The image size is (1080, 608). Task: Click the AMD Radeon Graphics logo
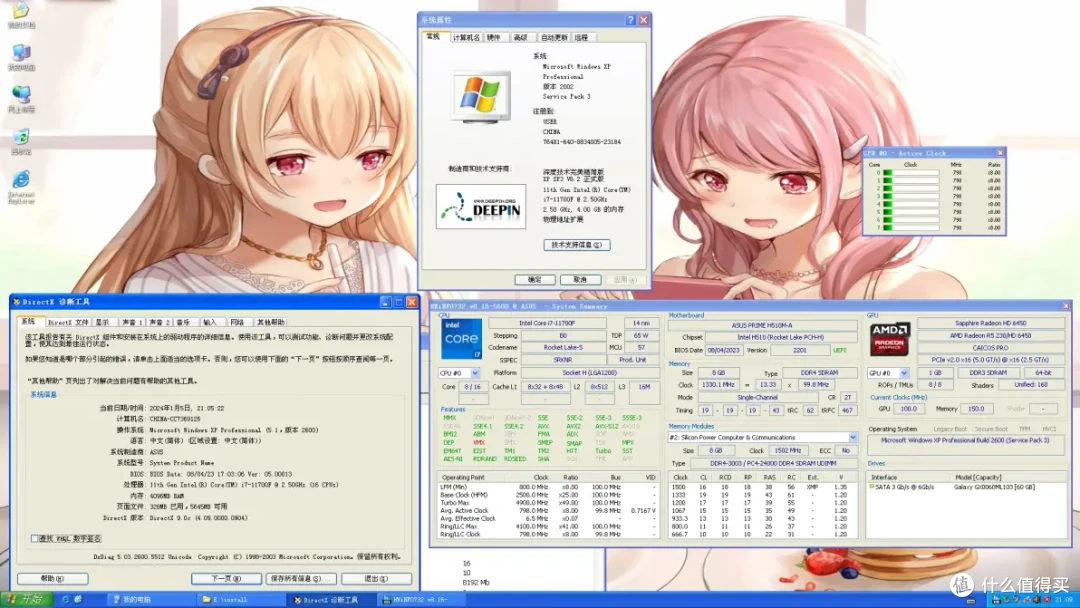[890, 339]
